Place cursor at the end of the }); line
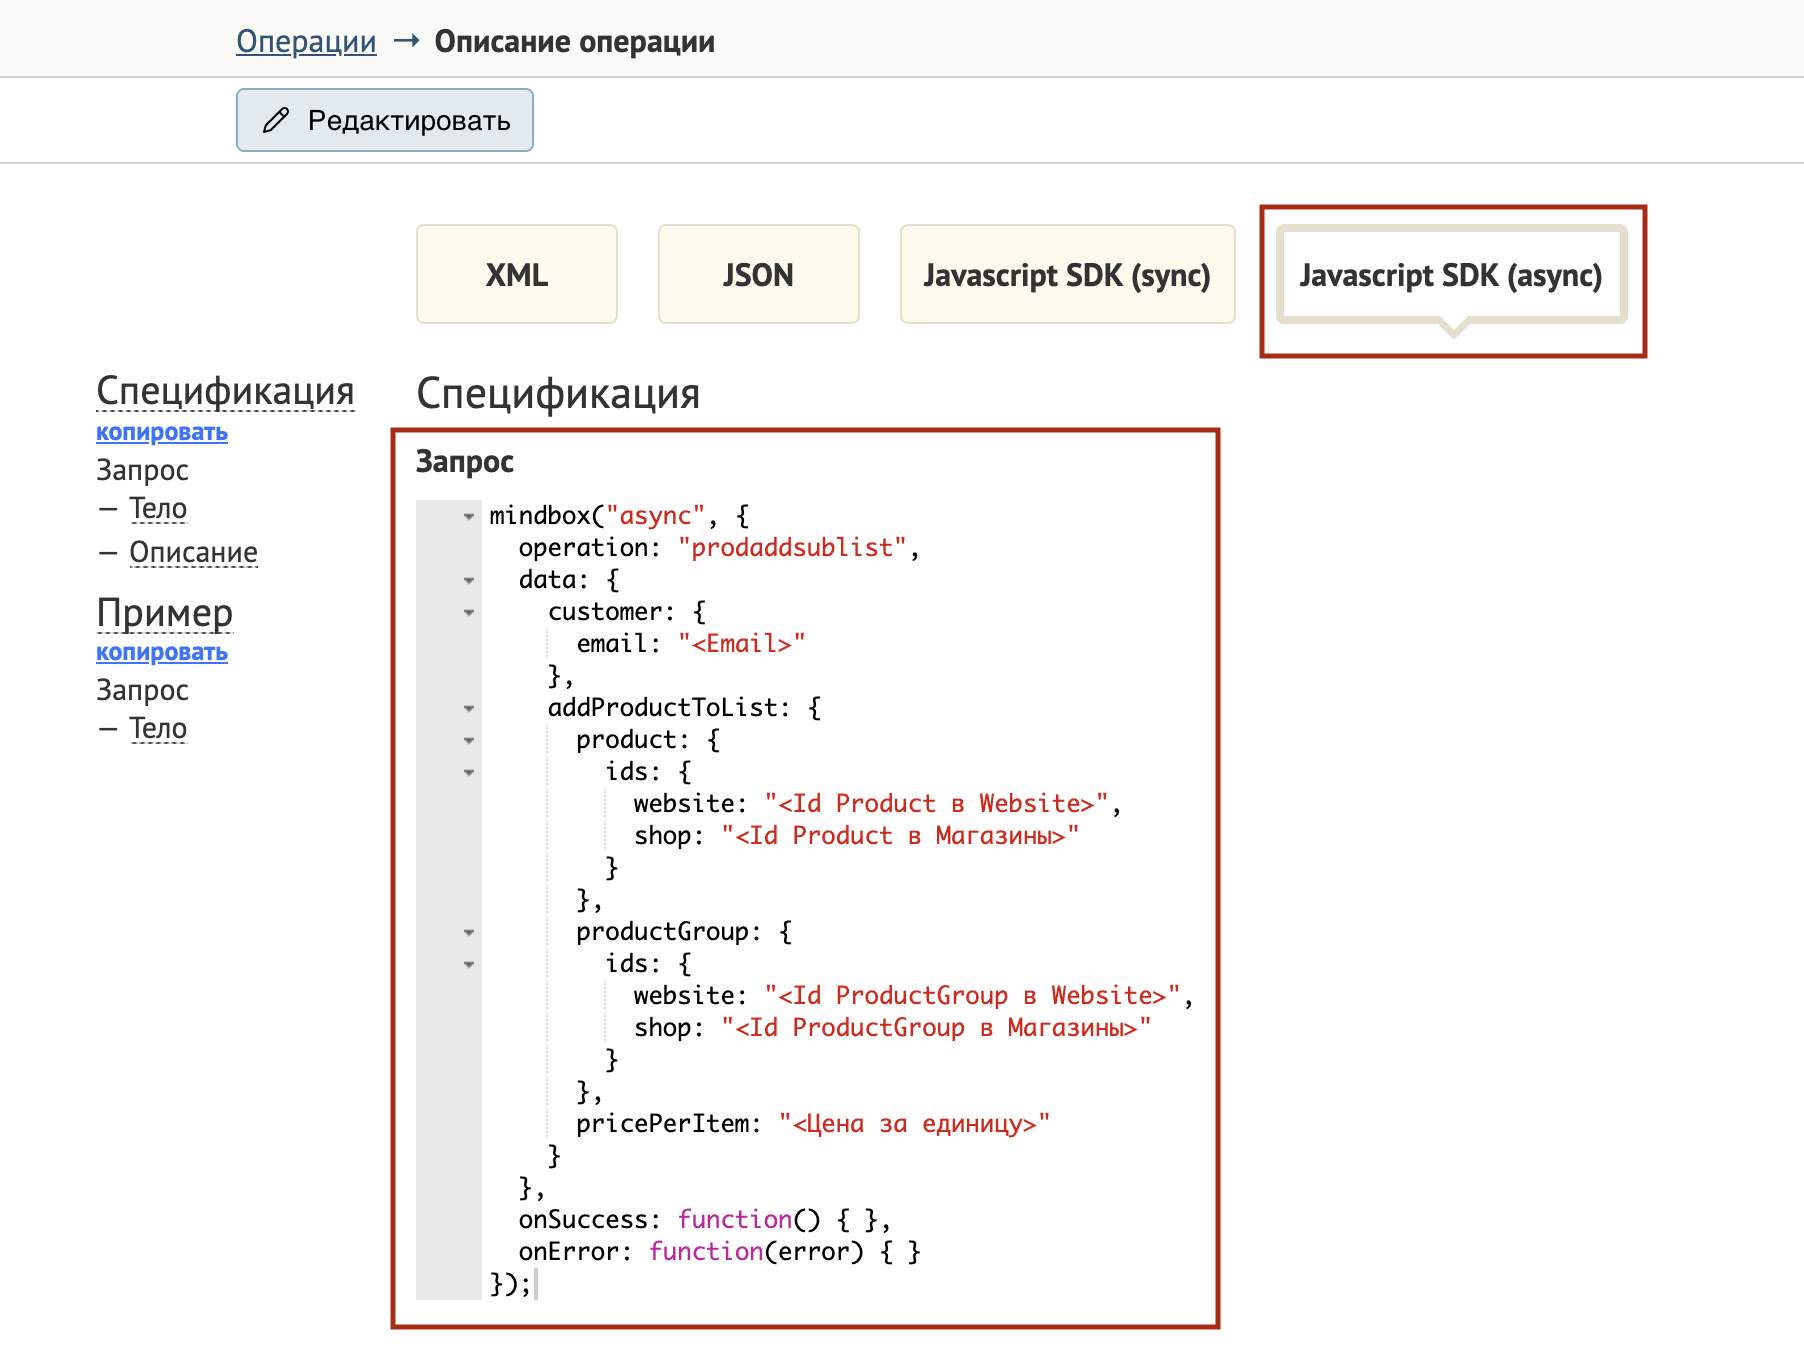 [535, 1284]
